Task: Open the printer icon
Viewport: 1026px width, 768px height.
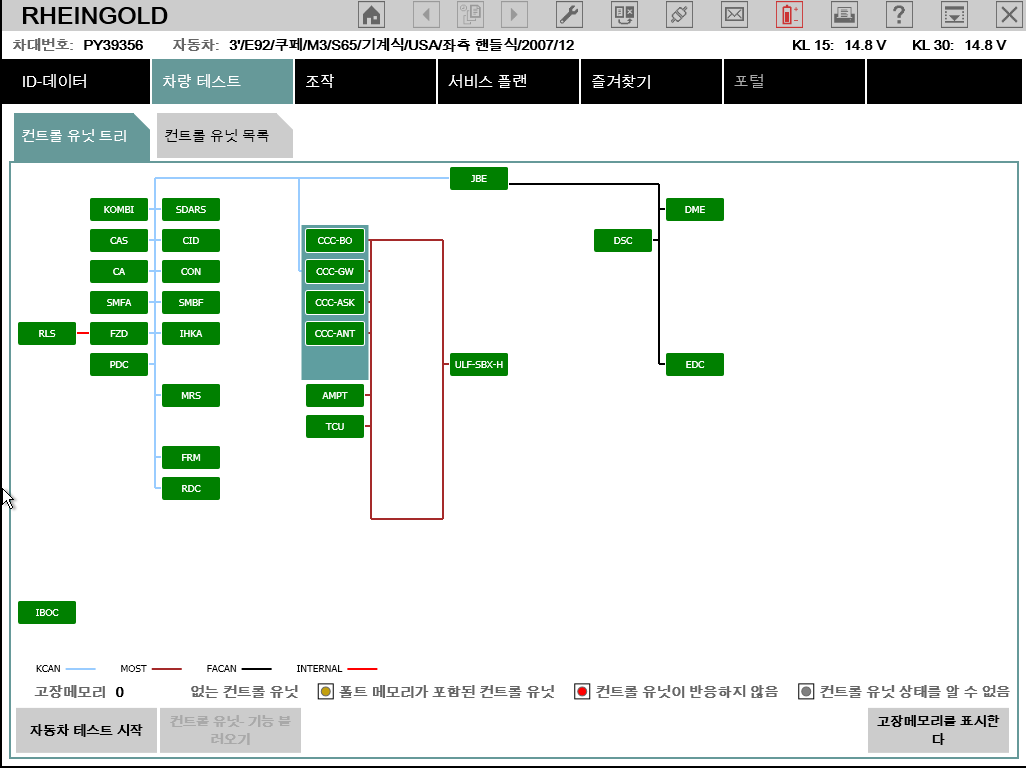Action: (x=844, y=14)
